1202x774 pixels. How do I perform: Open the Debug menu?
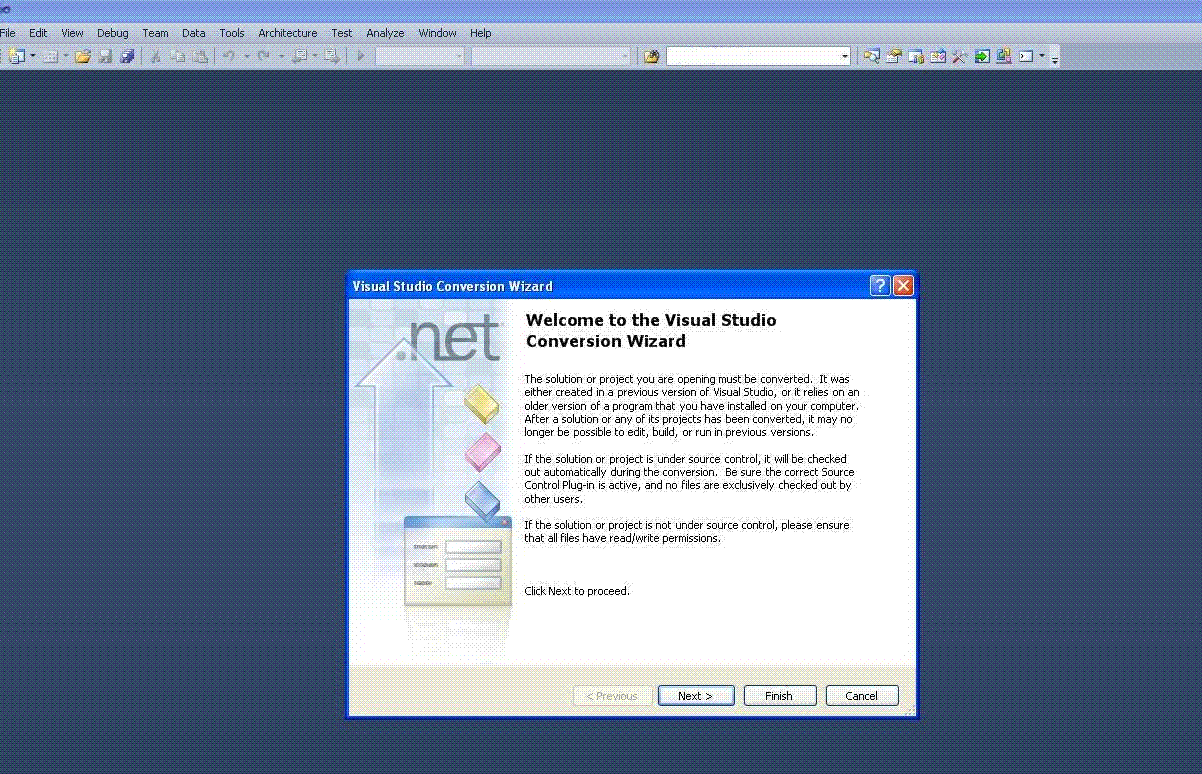pos(113,33)
